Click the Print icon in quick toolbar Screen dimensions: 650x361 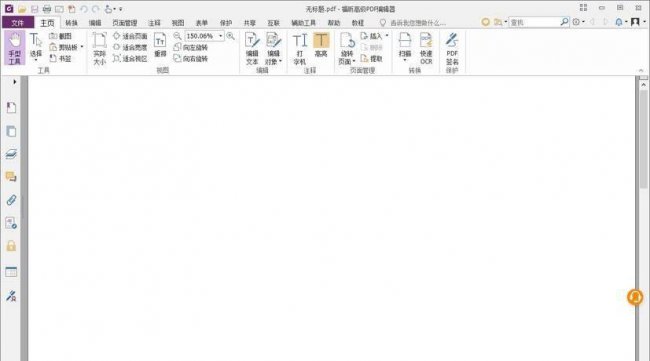coord(47,9)
